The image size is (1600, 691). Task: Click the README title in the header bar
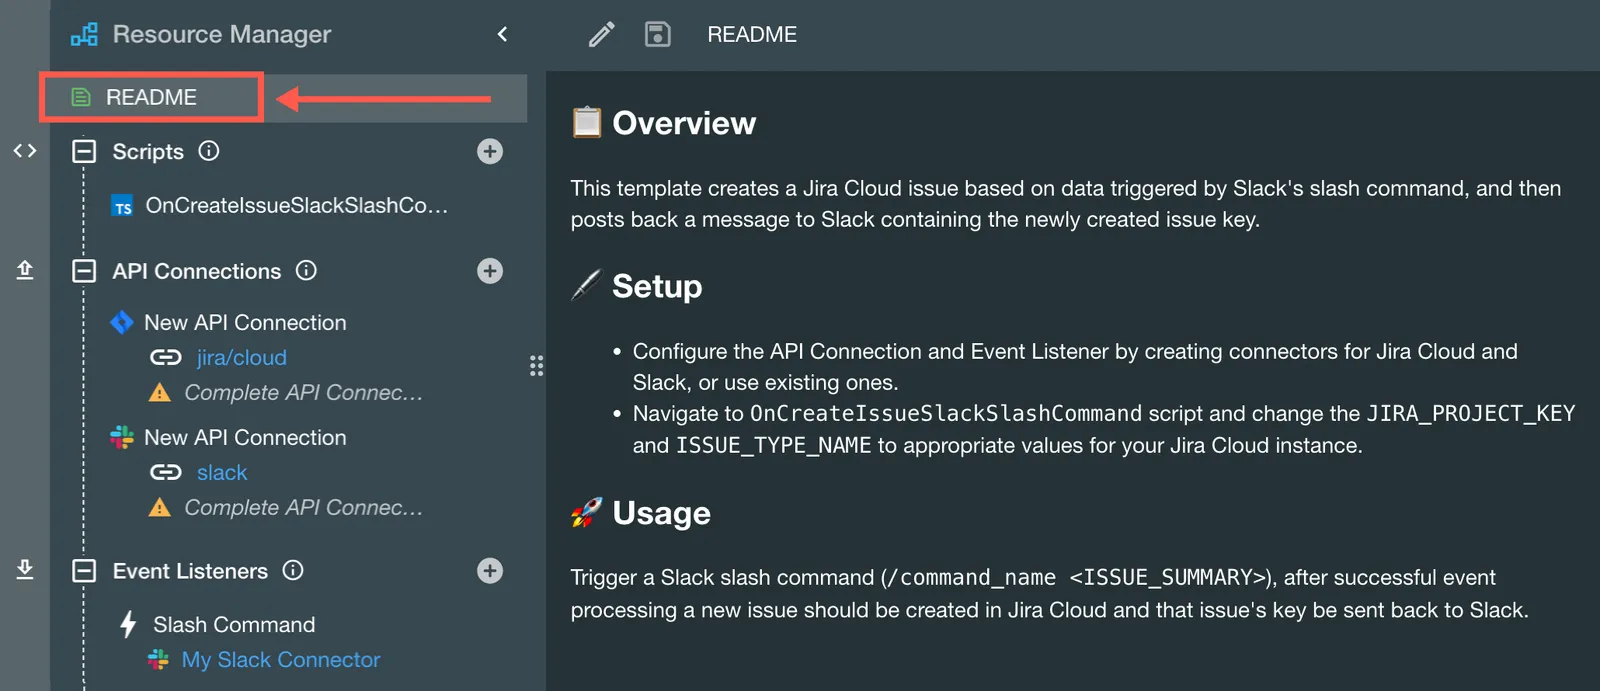tap(752, 34)
